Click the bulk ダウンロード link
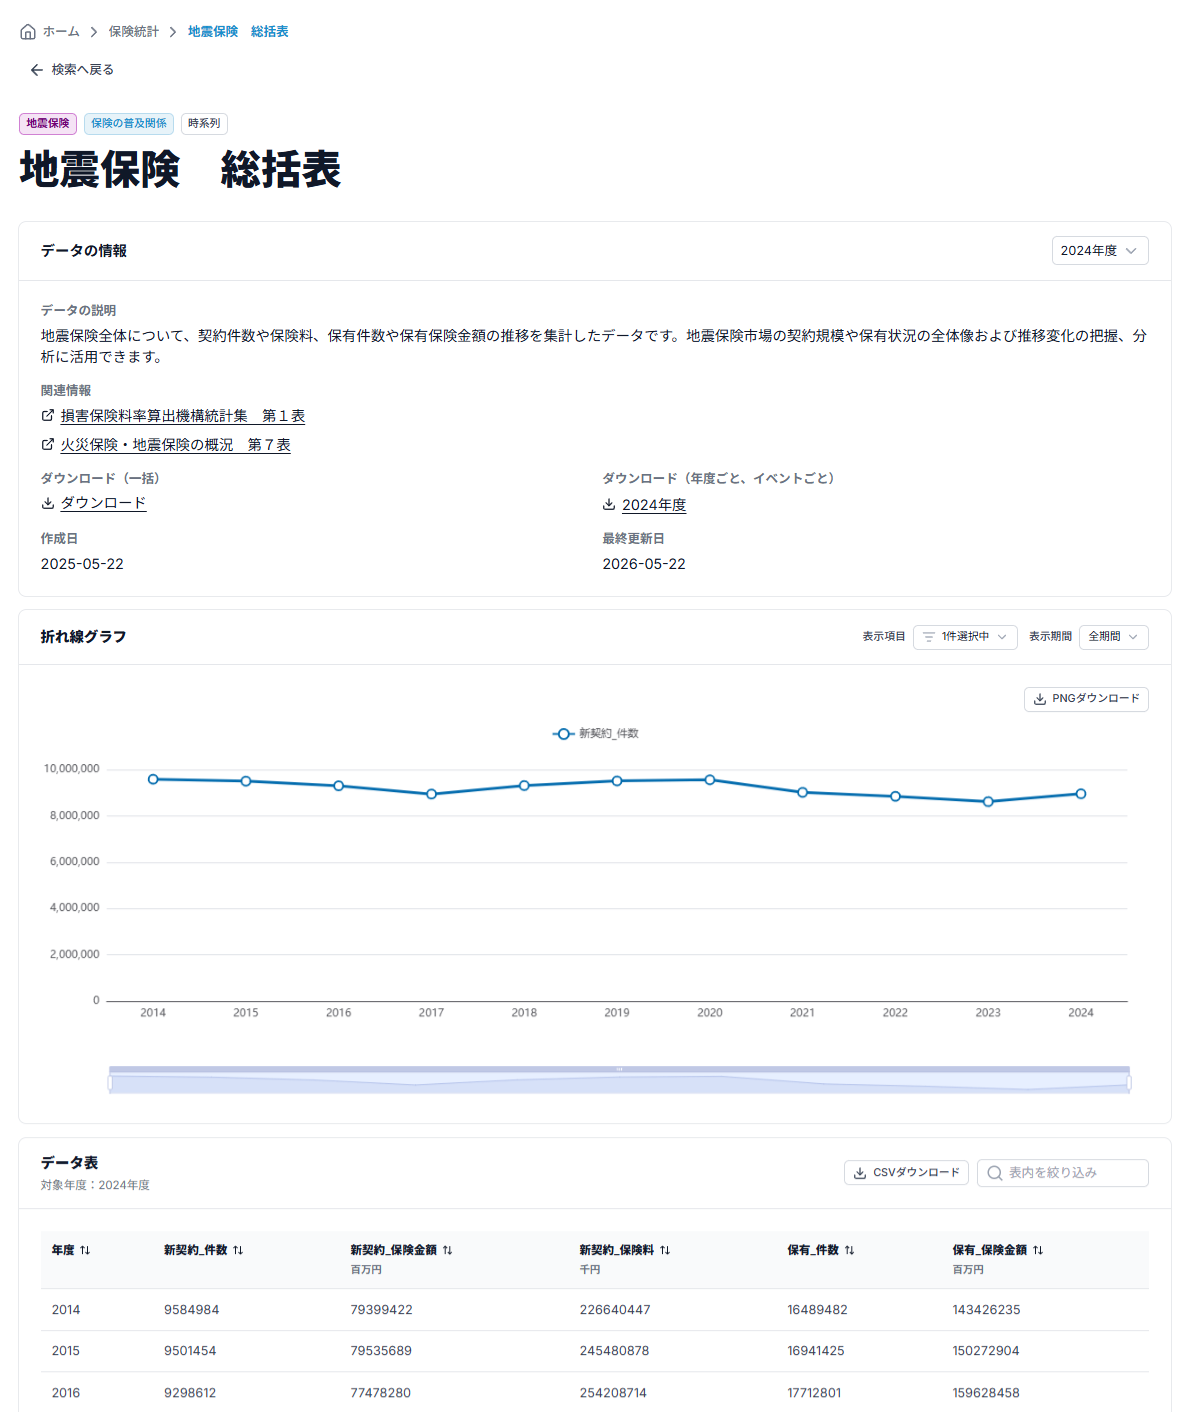1192x1412 pixels. (x=104, y=503)
